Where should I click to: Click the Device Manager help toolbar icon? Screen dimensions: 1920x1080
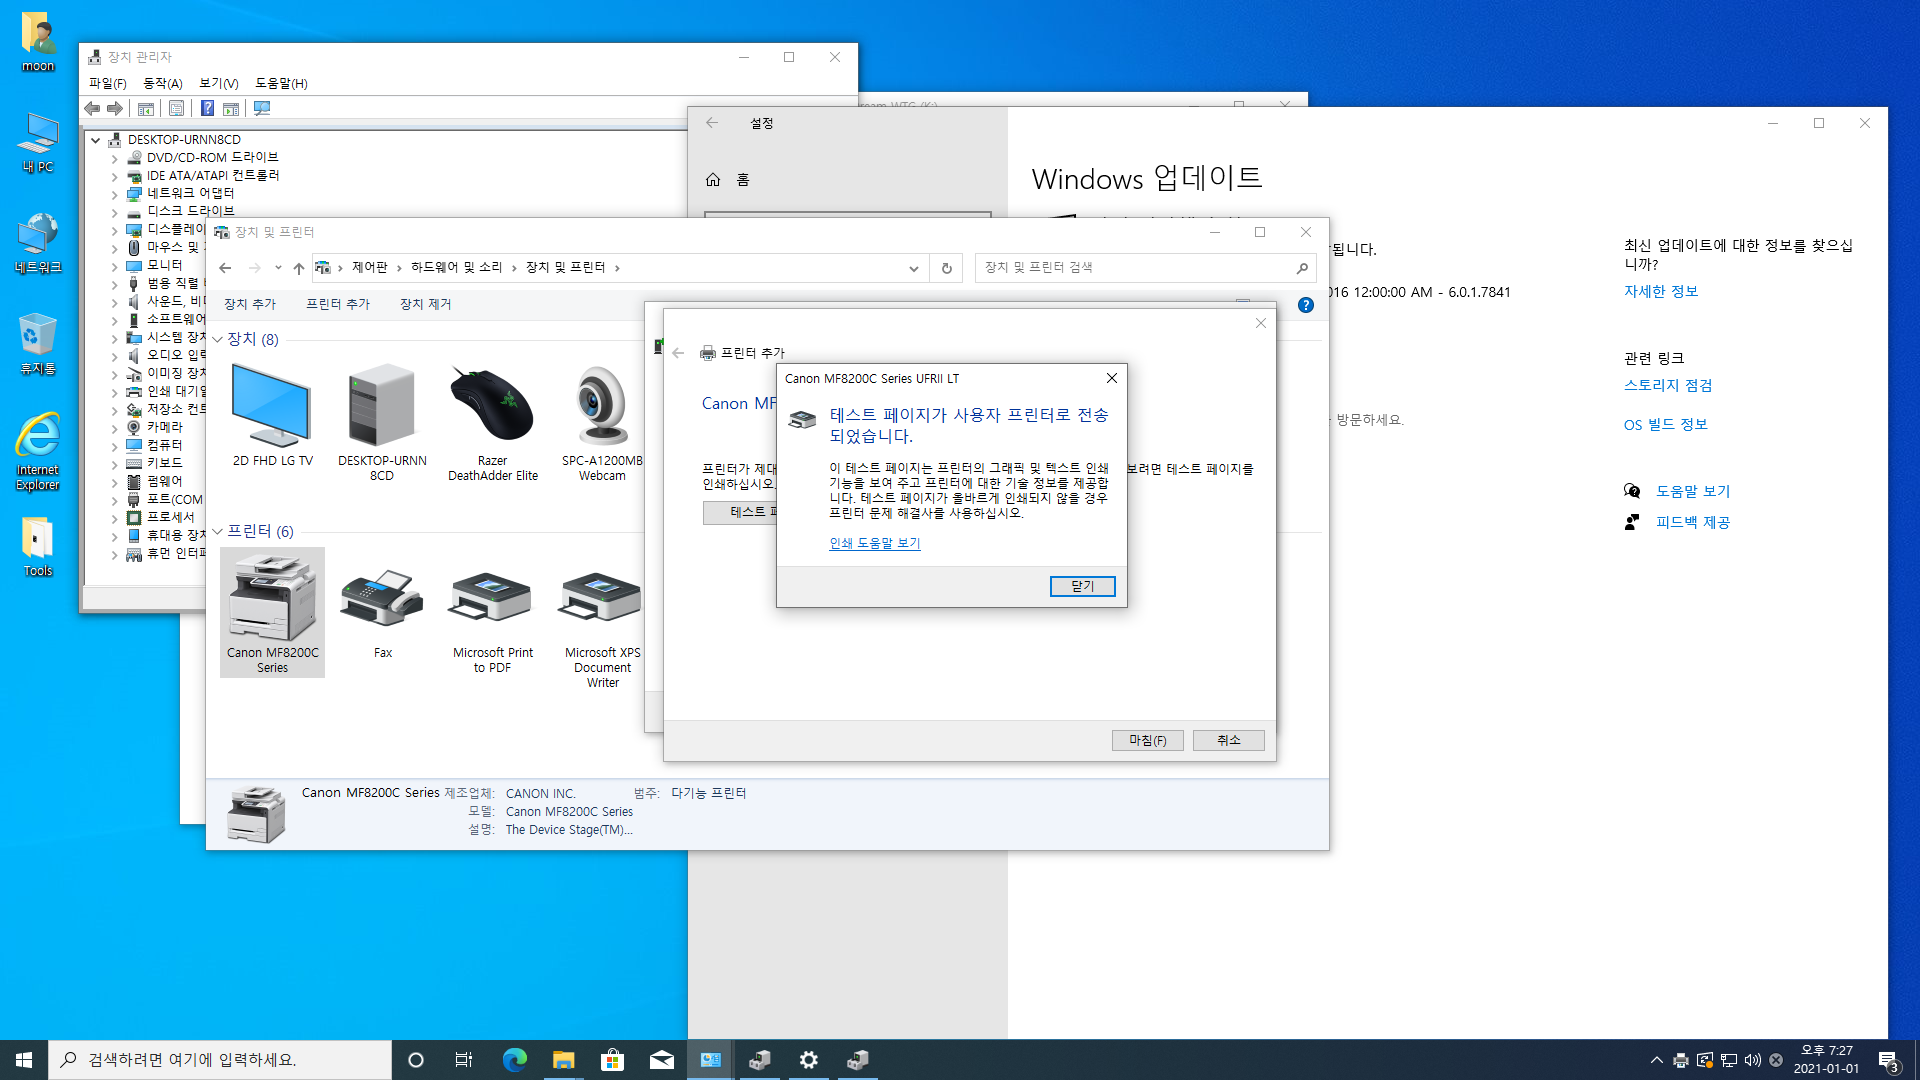[x=207, y=108]
